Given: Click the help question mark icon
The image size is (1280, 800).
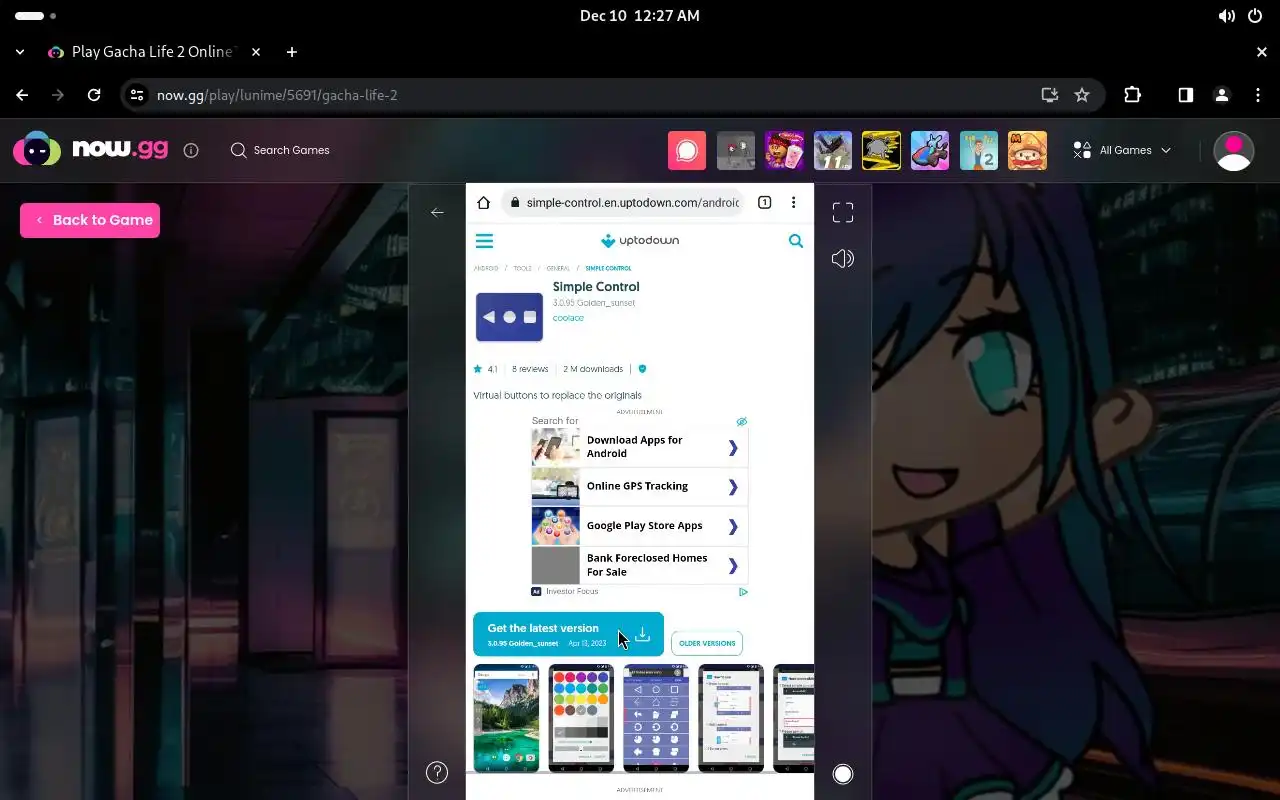Looking at the screenshot, I should 437,772.
